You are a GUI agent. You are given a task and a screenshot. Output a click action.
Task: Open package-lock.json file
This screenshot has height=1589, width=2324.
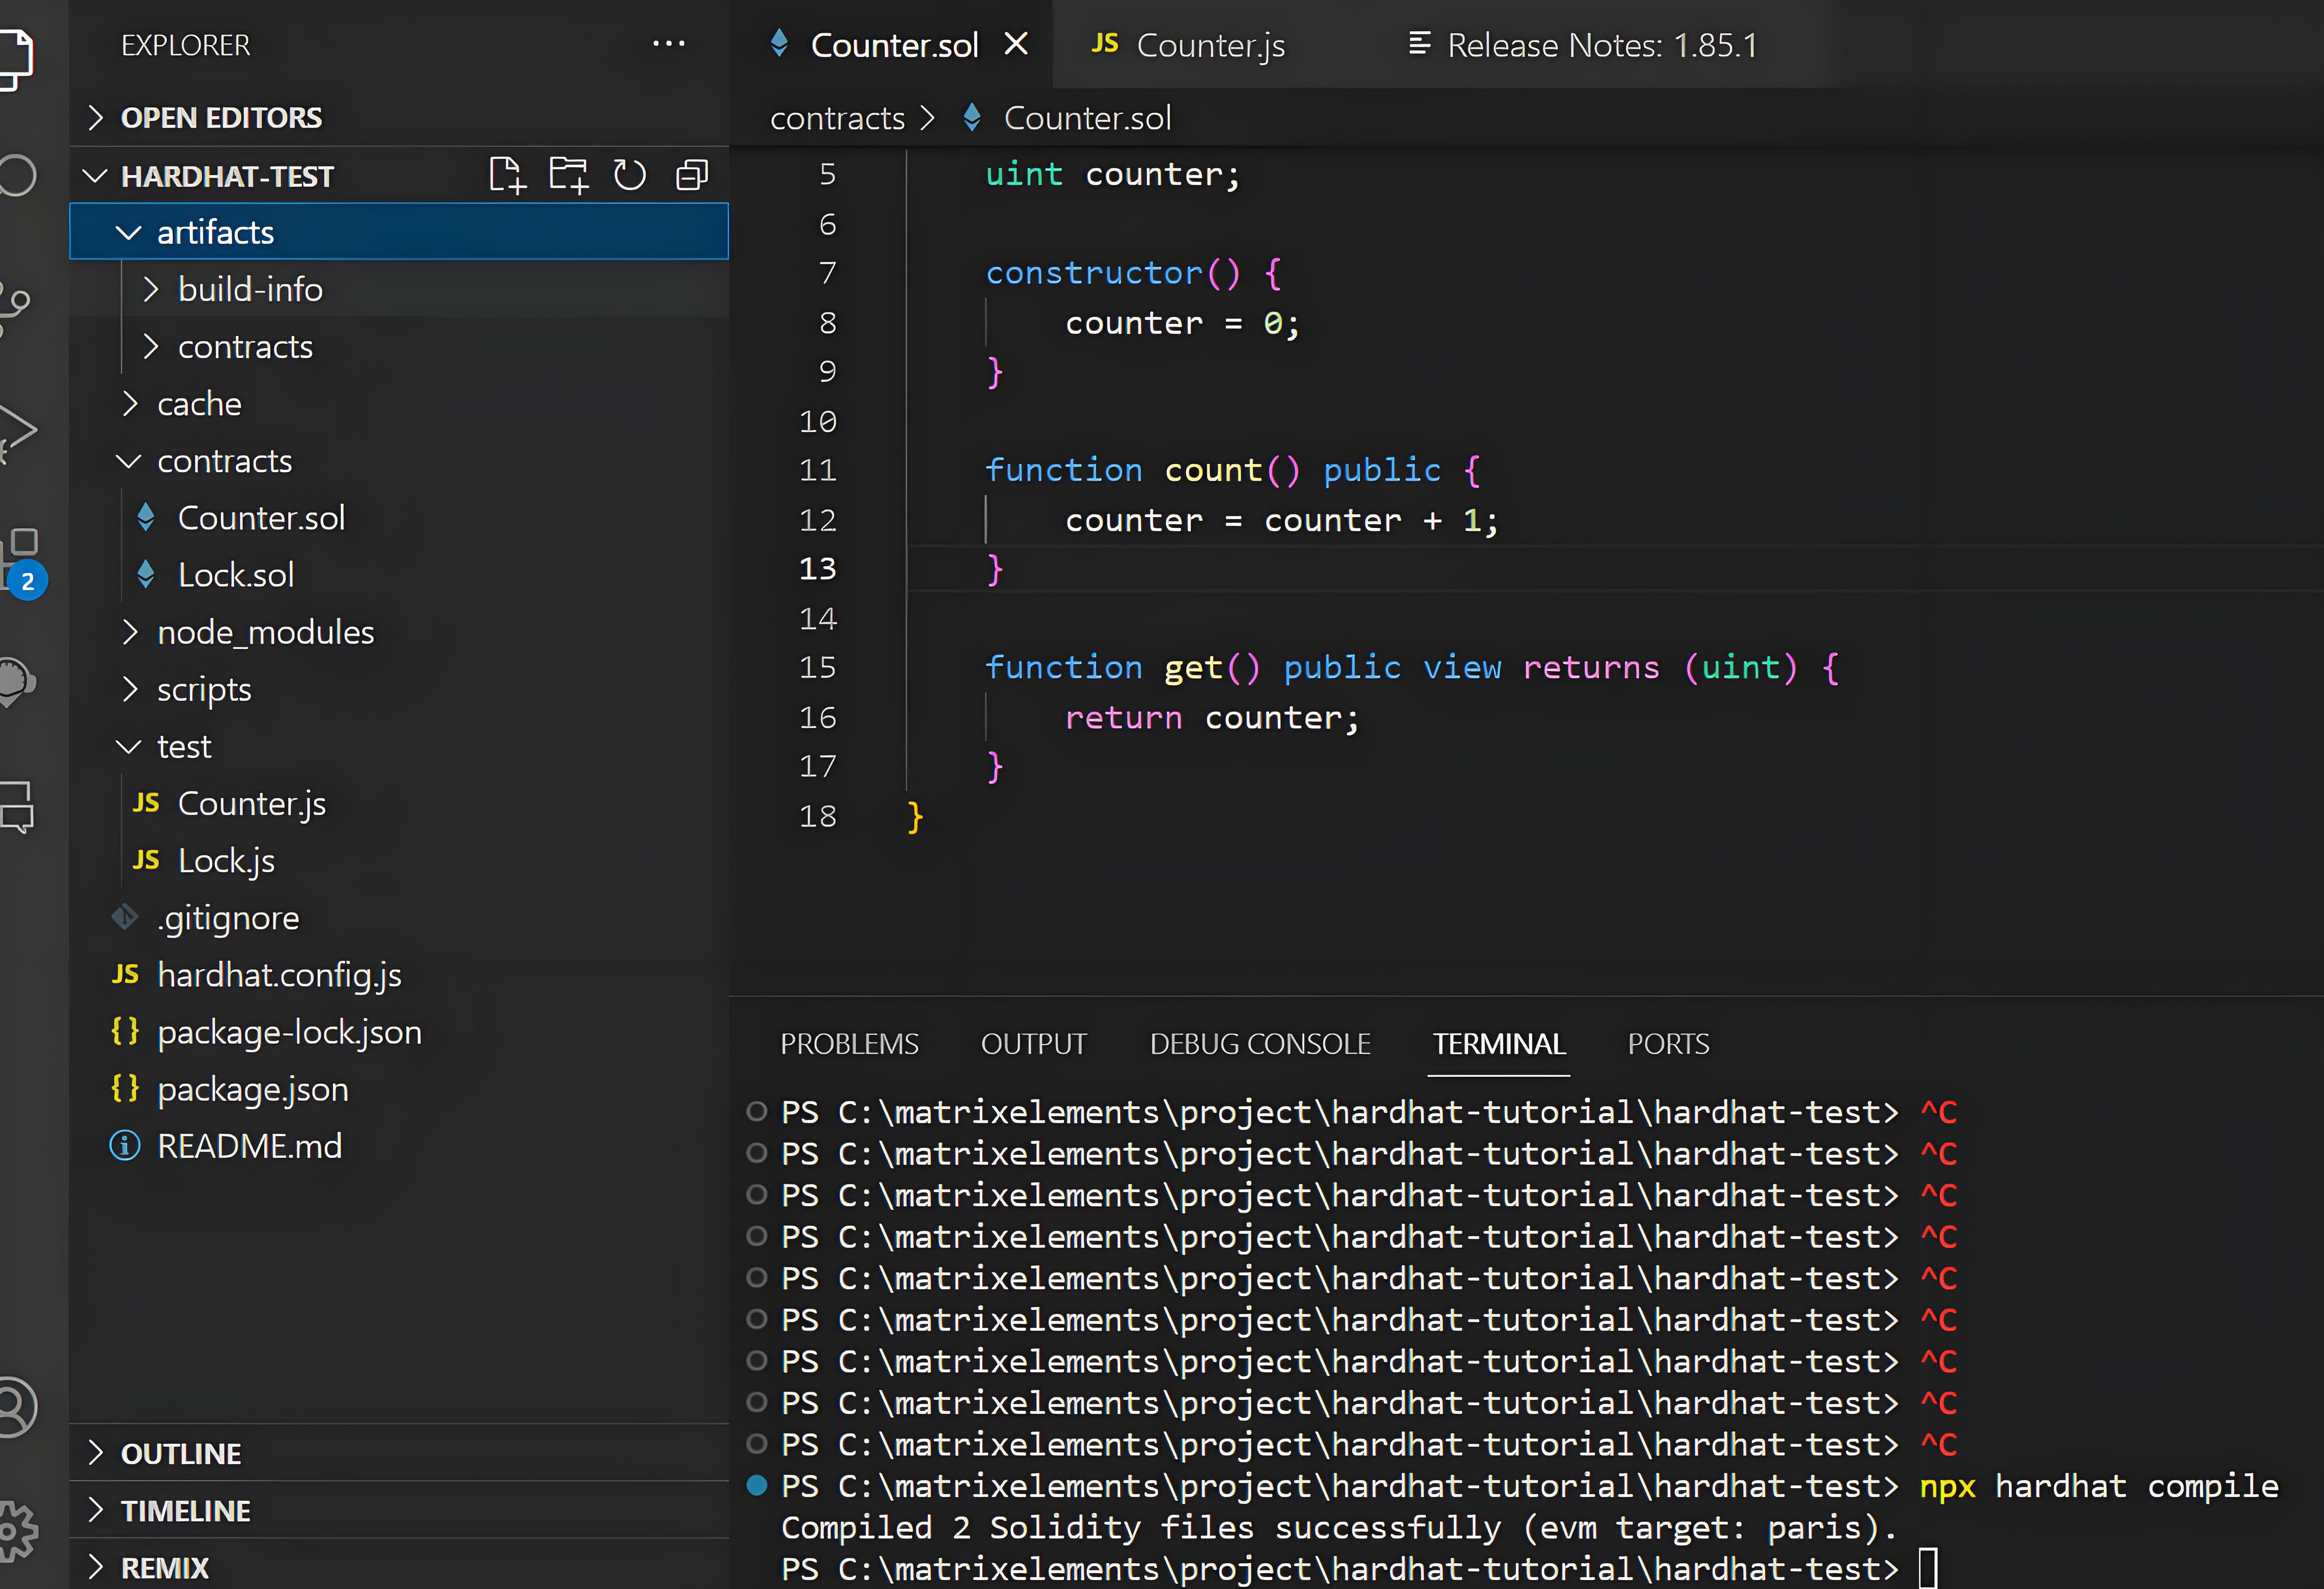399,1031
